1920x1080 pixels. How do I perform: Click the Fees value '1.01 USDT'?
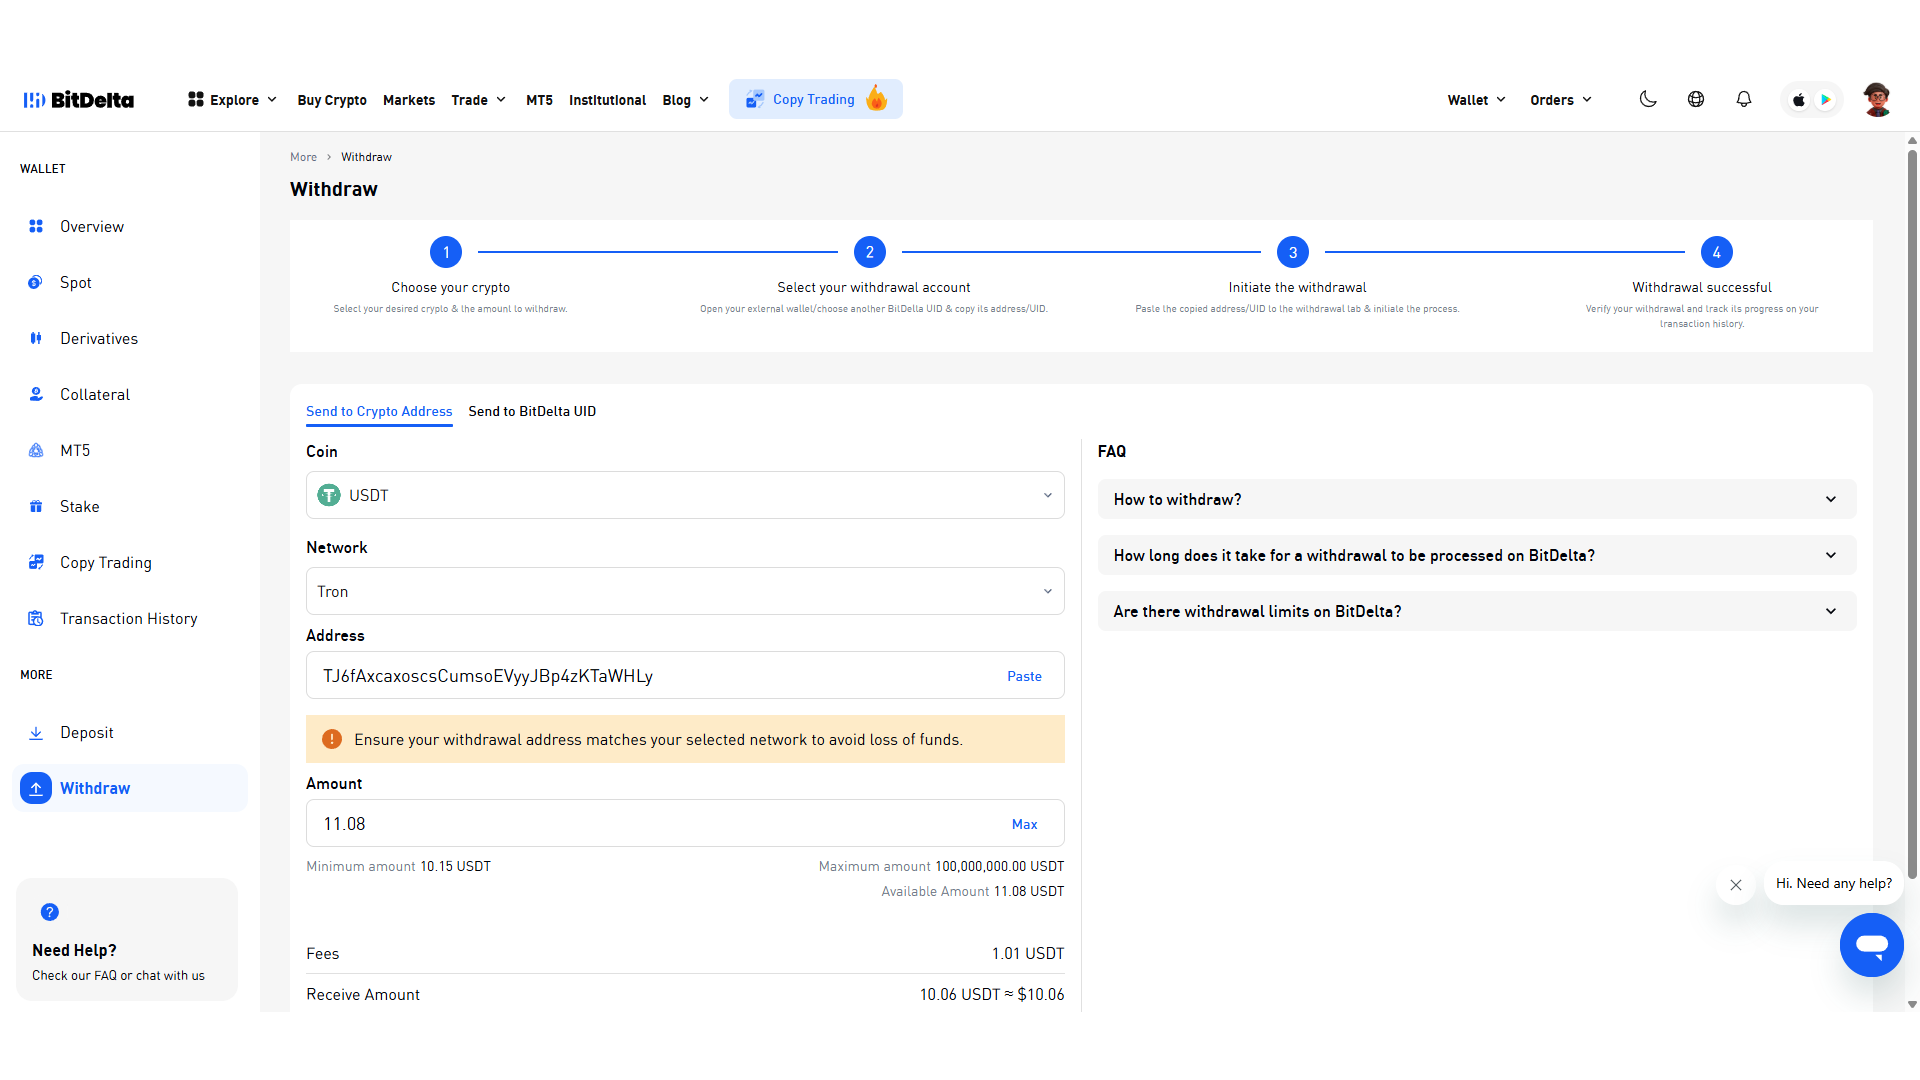[1028, 953]
